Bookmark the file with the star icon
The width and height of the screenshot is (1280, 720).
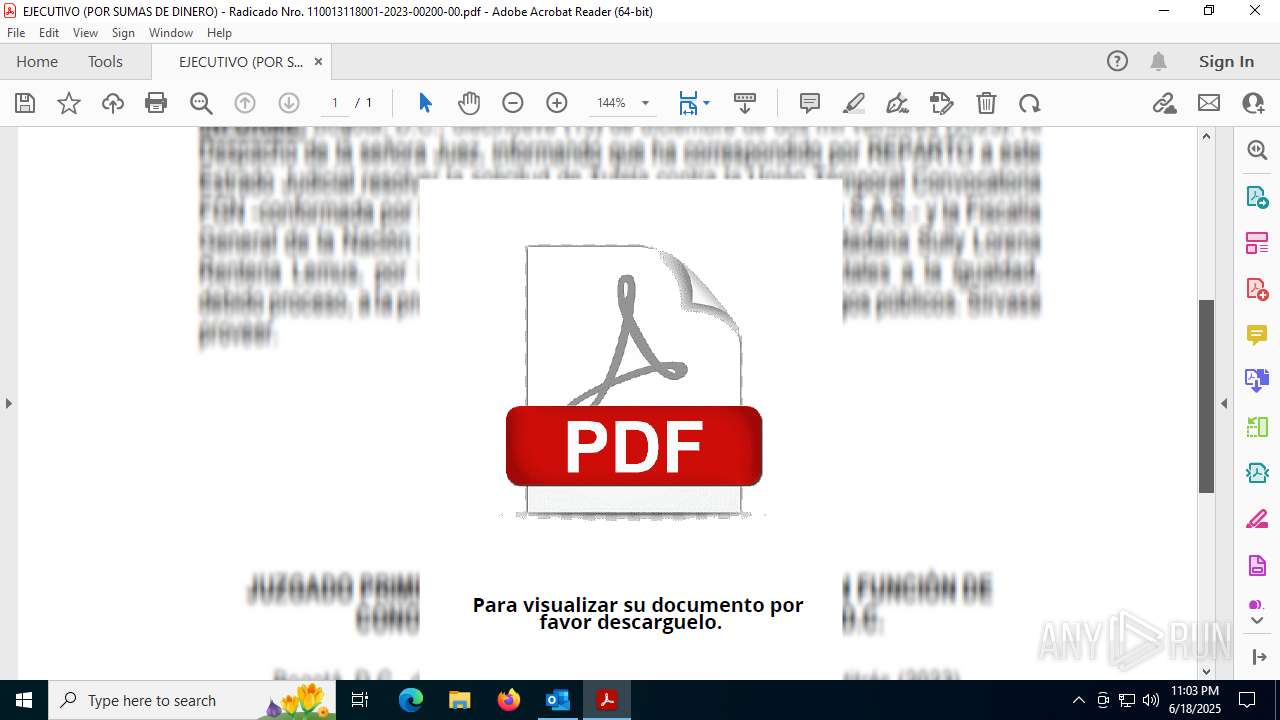coord(69,103)
